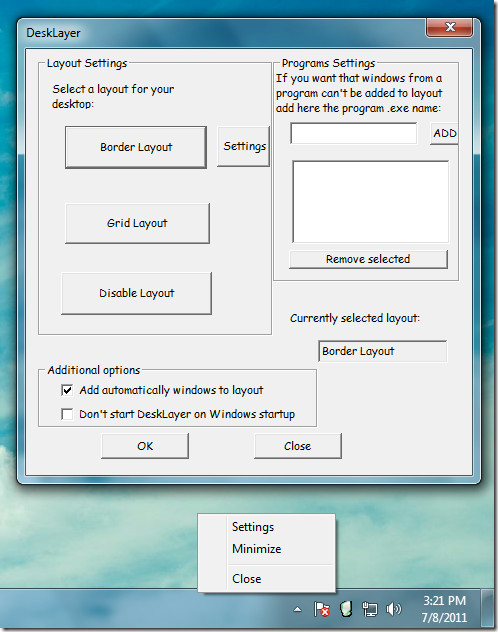Click inside the excluded programs list box
Image resolution: width=498 pixels, height=632 pixels.
pos(370,202)
